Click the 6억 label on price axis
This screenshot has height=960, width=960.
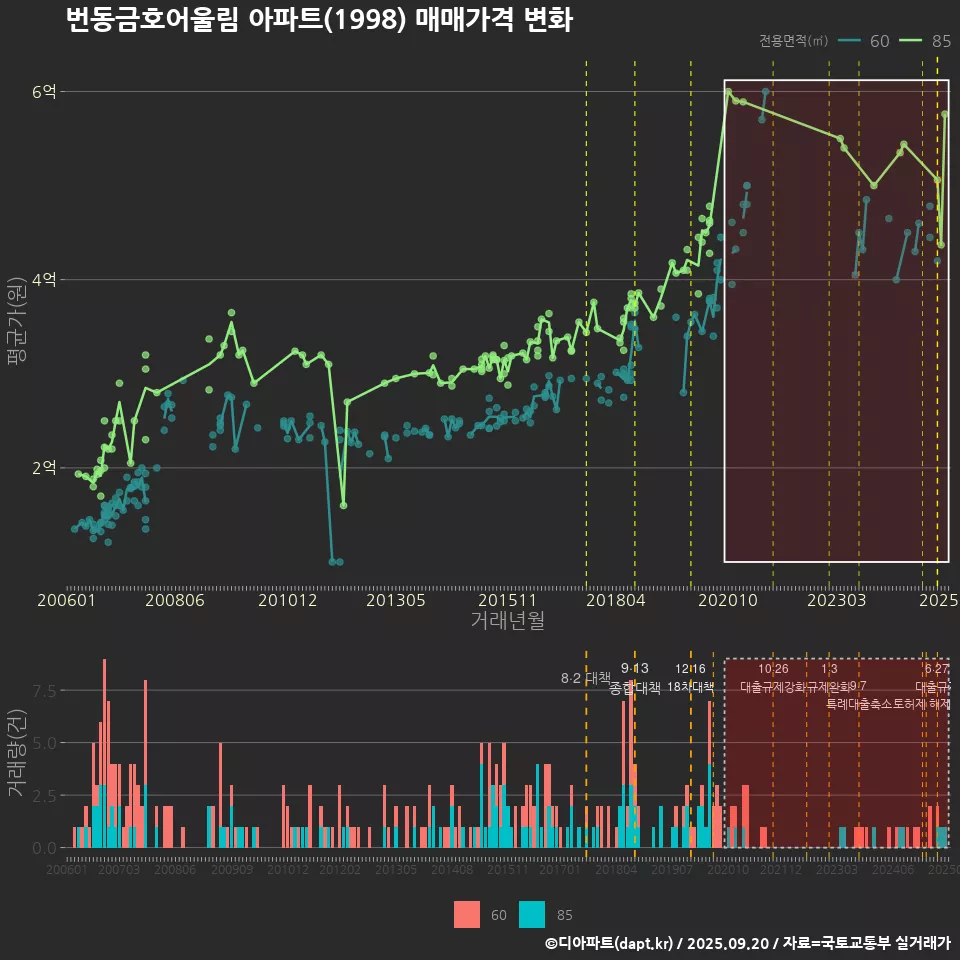coord(44,92)
